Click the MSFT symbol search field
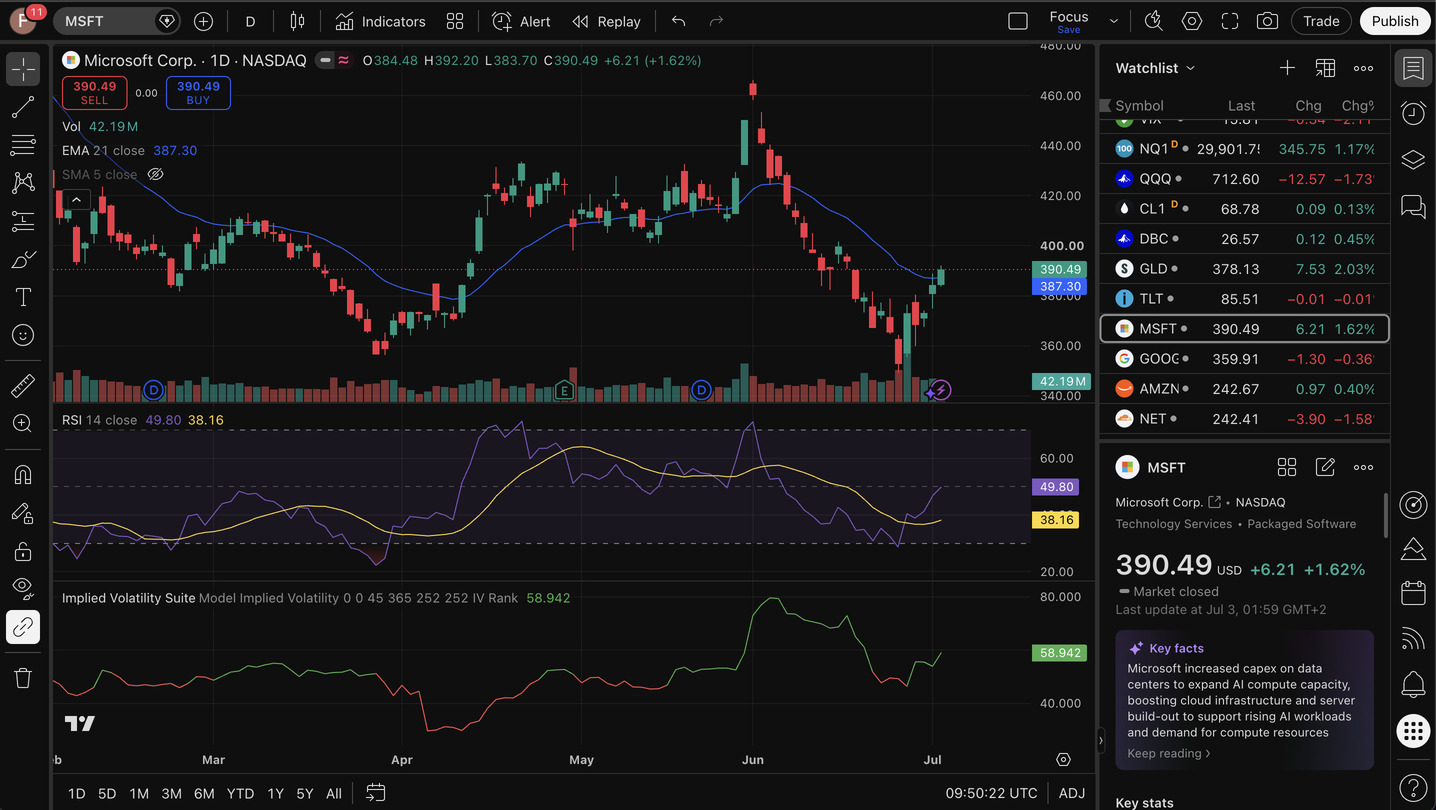 click(116, 21)
